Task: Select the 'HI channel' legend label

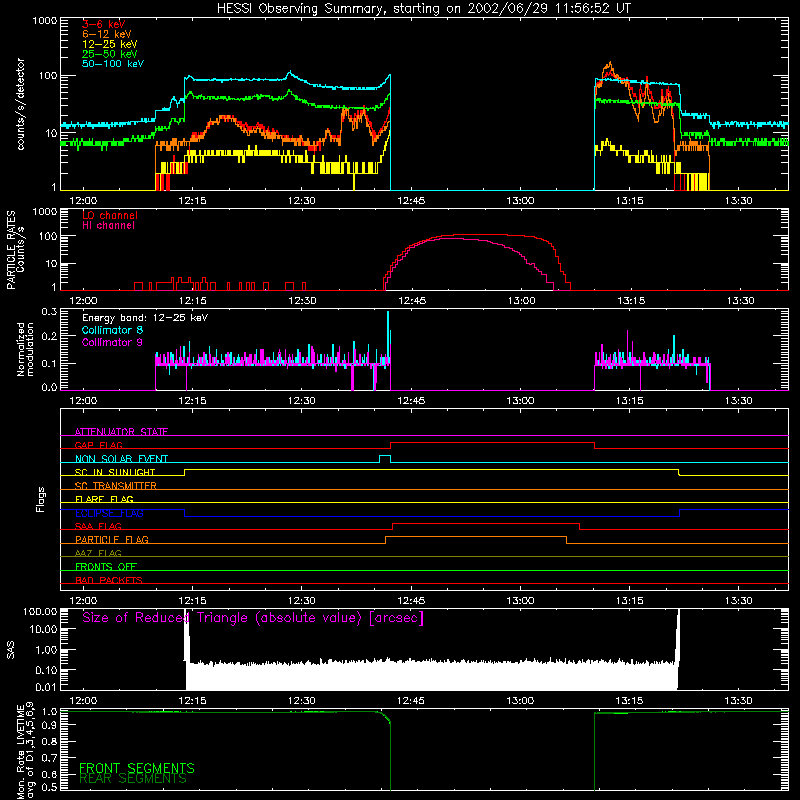Action: (108, 226)
